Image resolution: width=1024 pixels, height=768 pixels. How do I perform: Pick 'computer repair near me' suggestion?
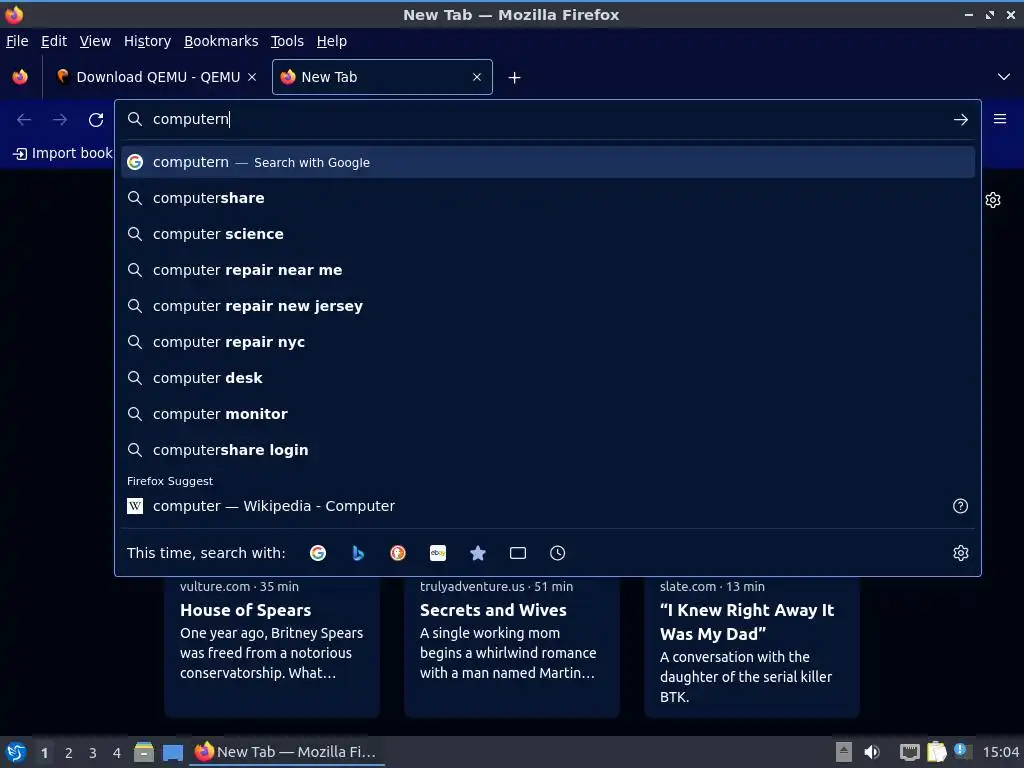tap(547, 270)
